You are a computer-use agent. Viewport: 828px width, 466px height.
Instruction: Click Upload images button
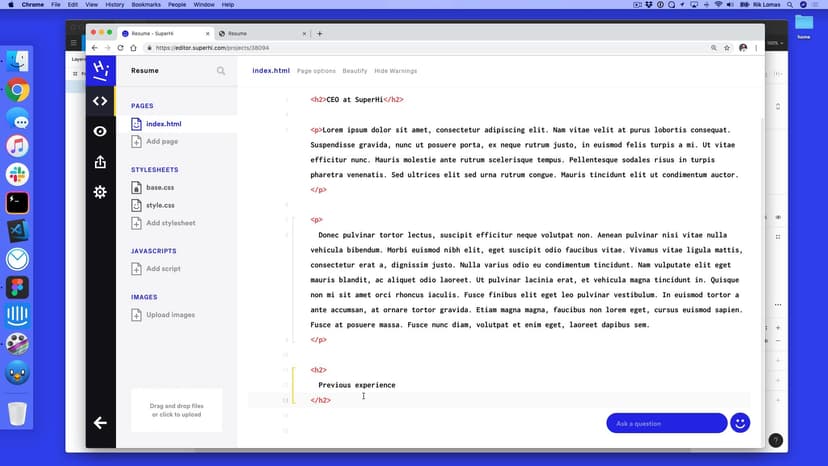coord(170,315)
